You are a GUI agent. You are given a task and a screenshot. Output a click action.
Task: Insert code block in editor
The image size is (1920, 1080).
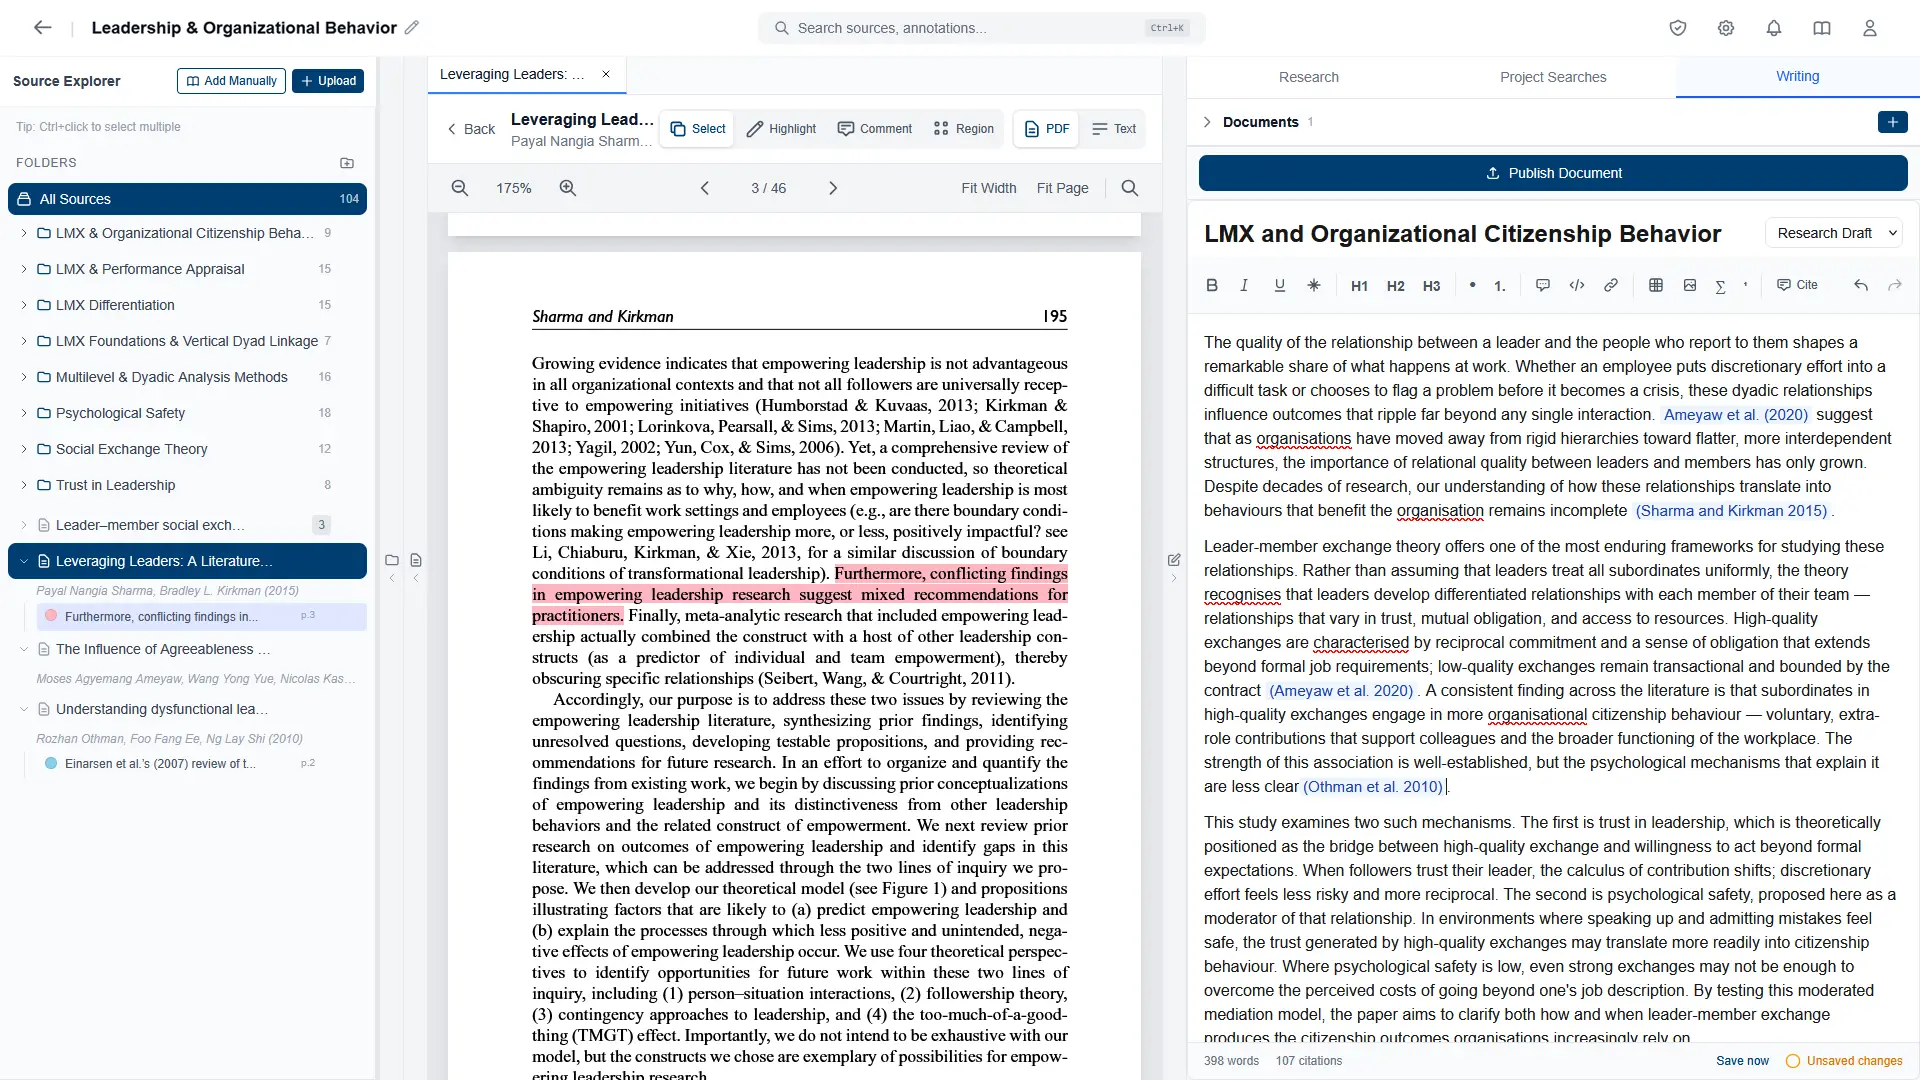click(1577, 285)
